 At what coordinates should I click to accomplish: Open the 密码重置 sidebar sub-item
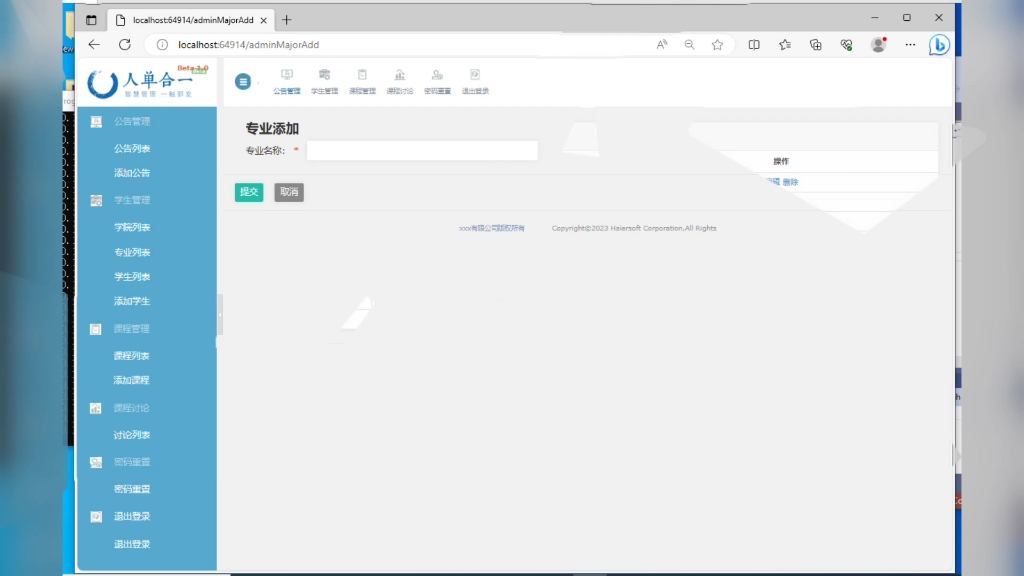coord(132,489)
